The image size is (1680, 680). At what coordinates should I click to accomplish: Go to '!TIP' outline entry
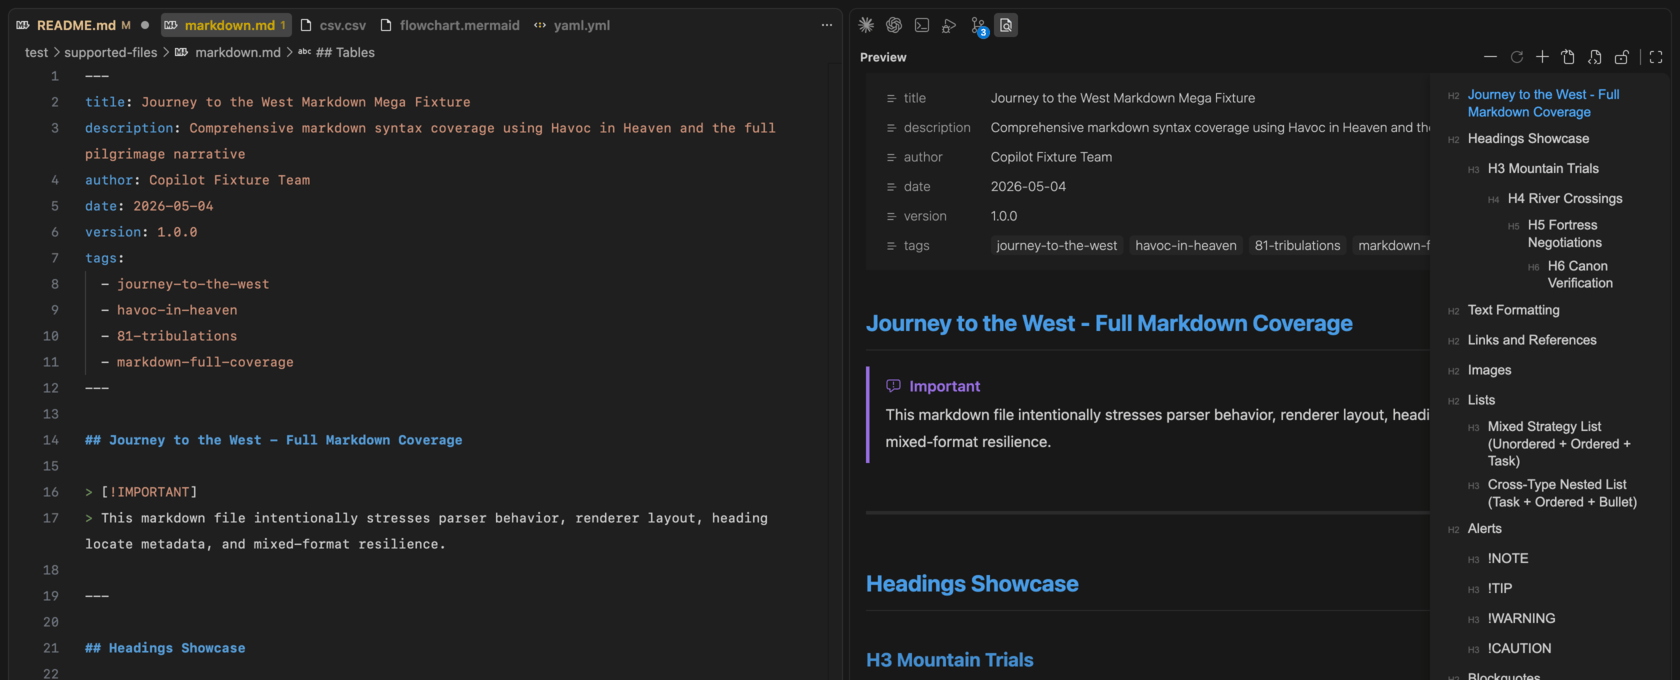(1500, 589)
